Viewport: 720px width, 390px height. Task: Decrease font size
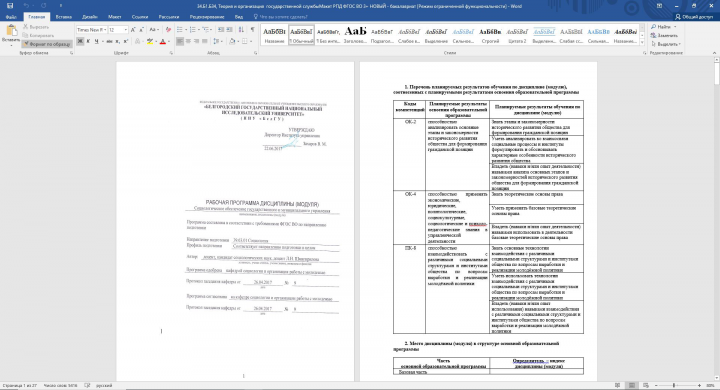click(141, 29)
